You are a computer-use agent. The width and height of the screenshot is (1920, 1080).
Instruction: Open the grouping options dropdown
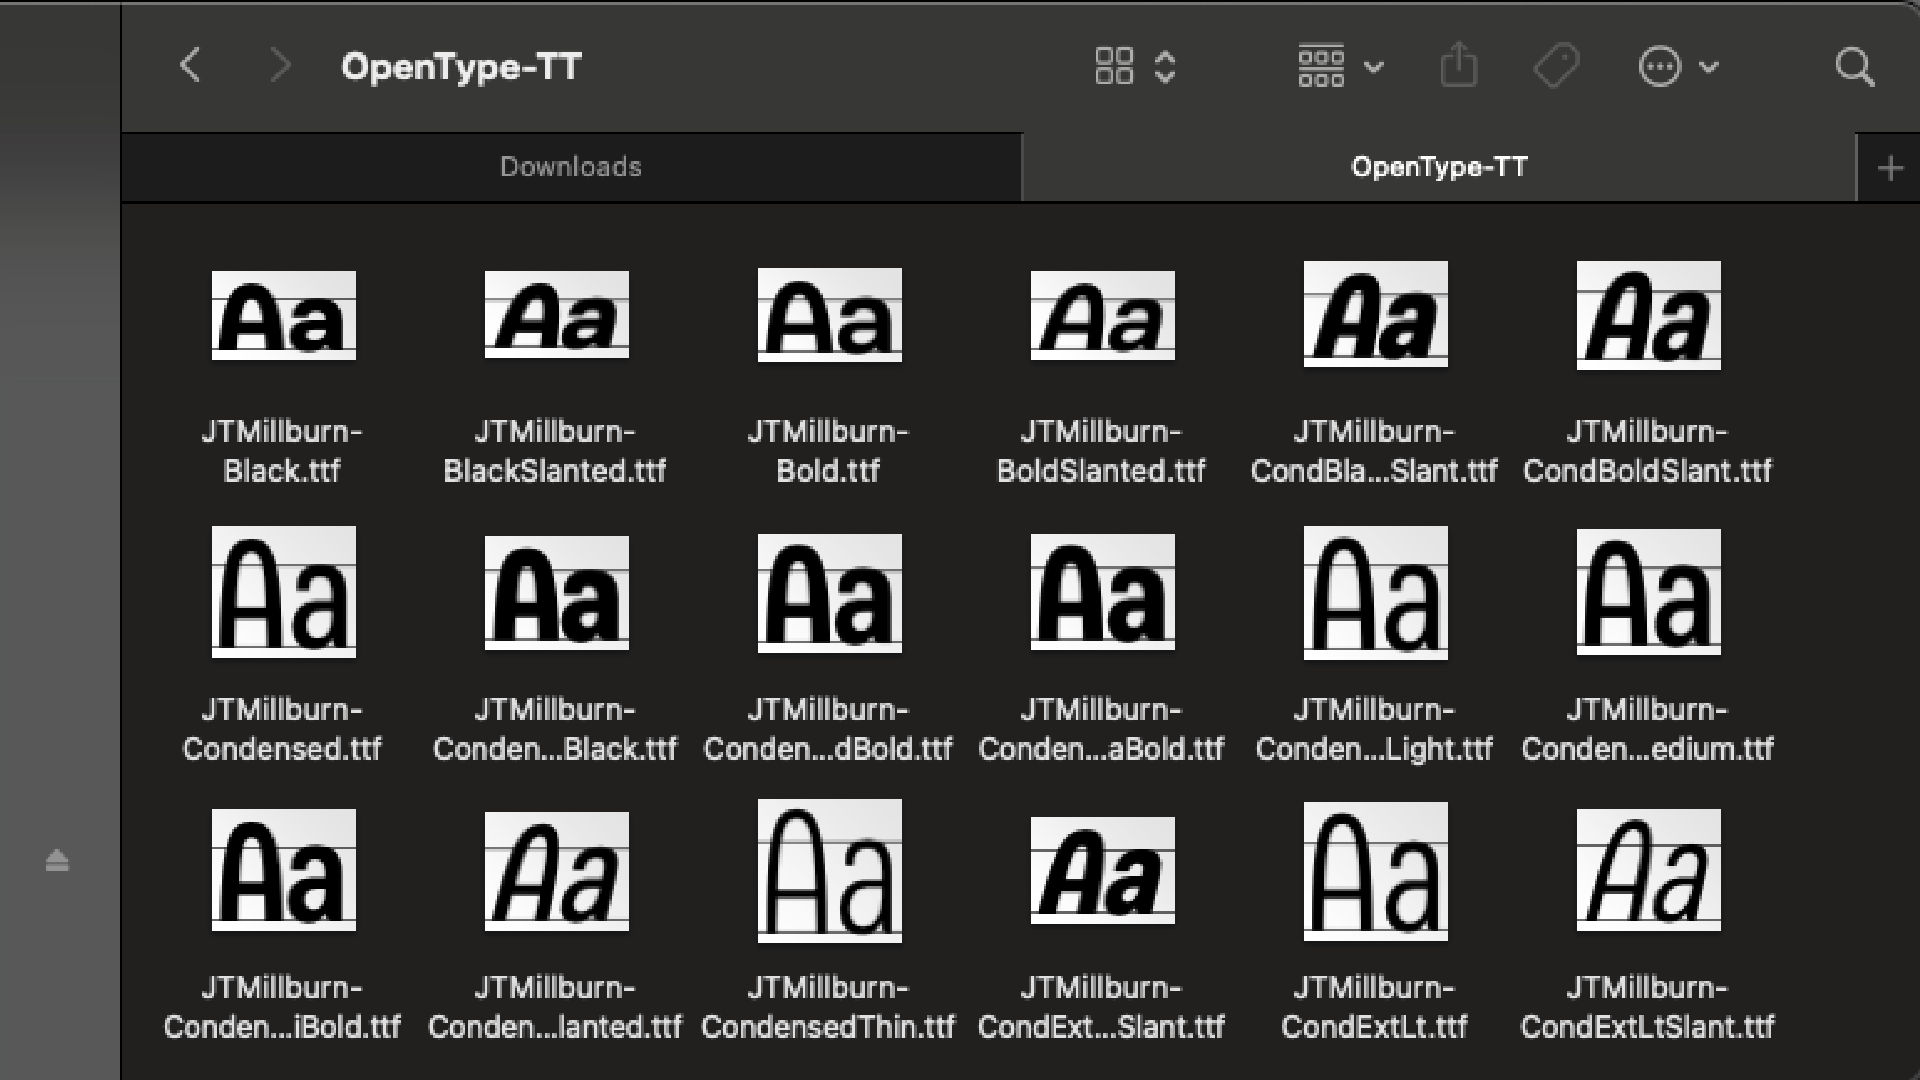(1340, 66)
